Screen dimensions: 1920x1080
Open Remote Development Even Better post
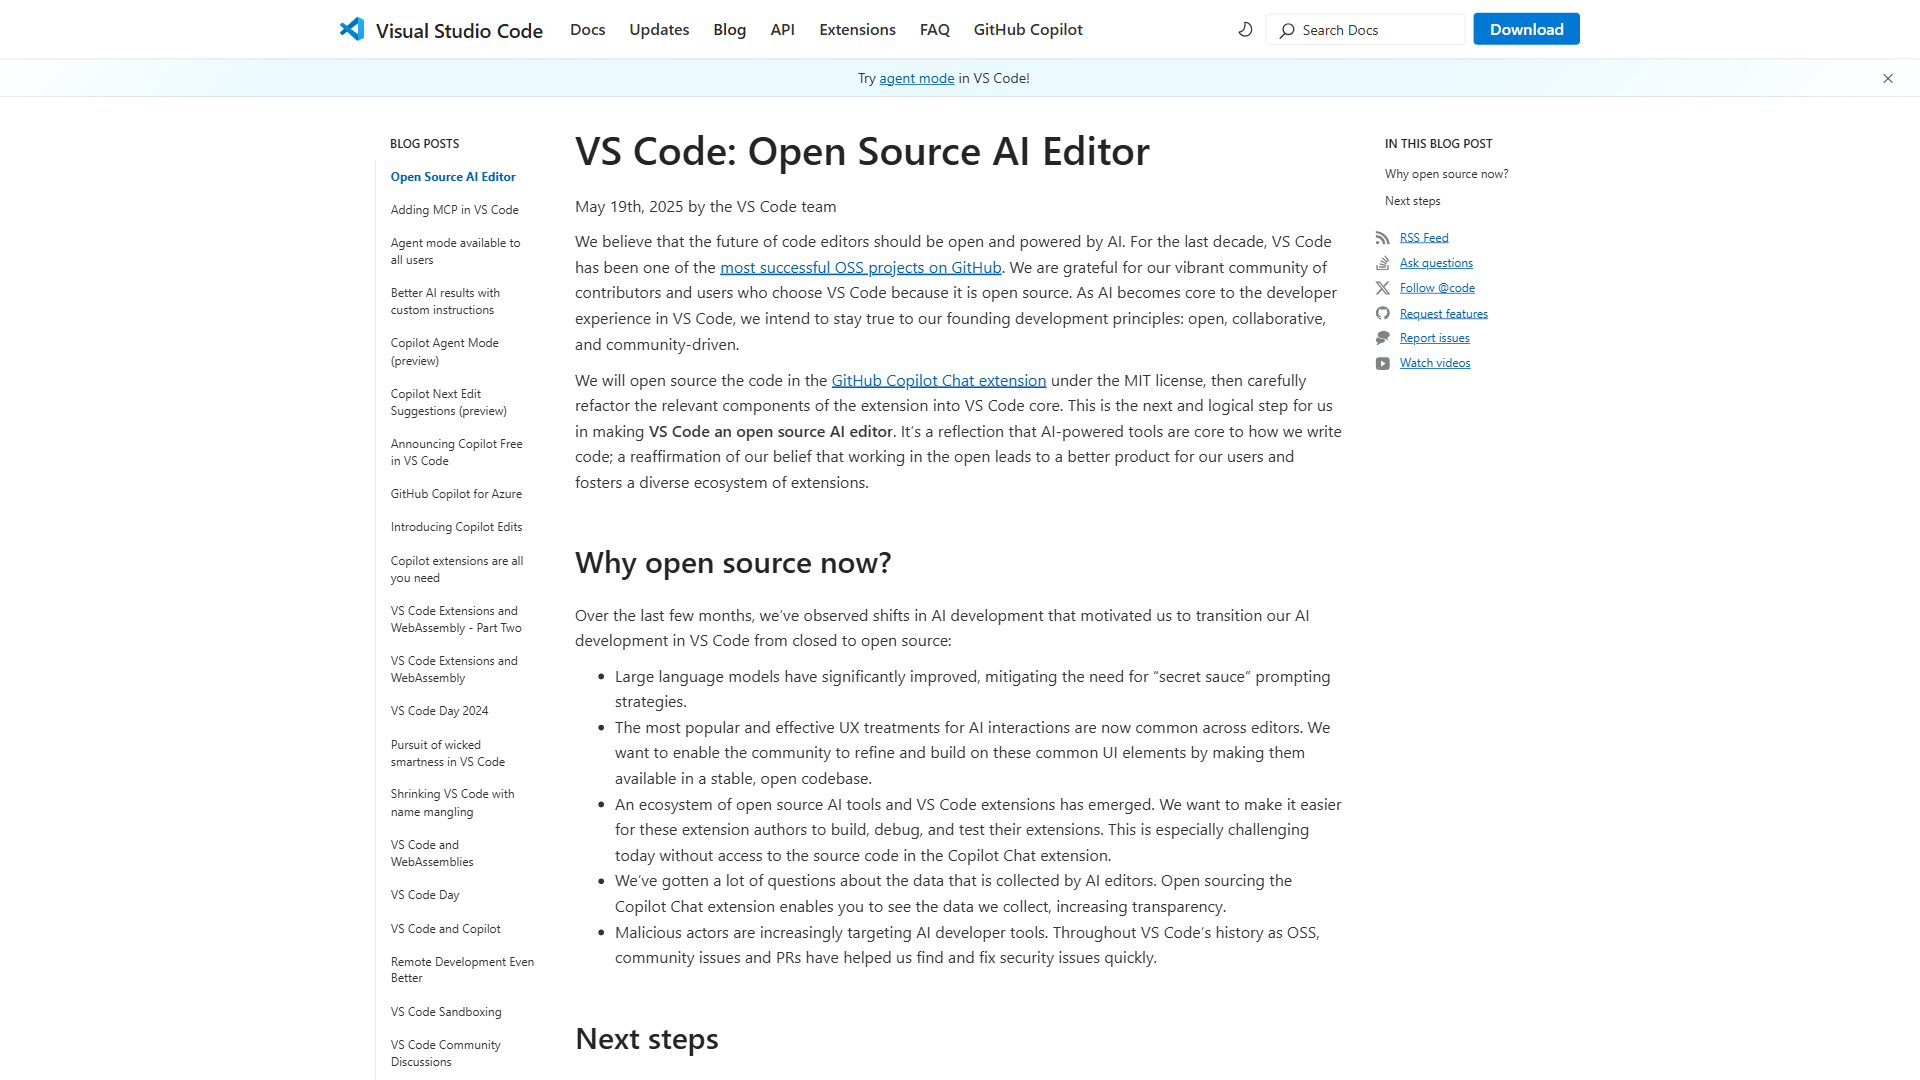click(x=462, y=970)
